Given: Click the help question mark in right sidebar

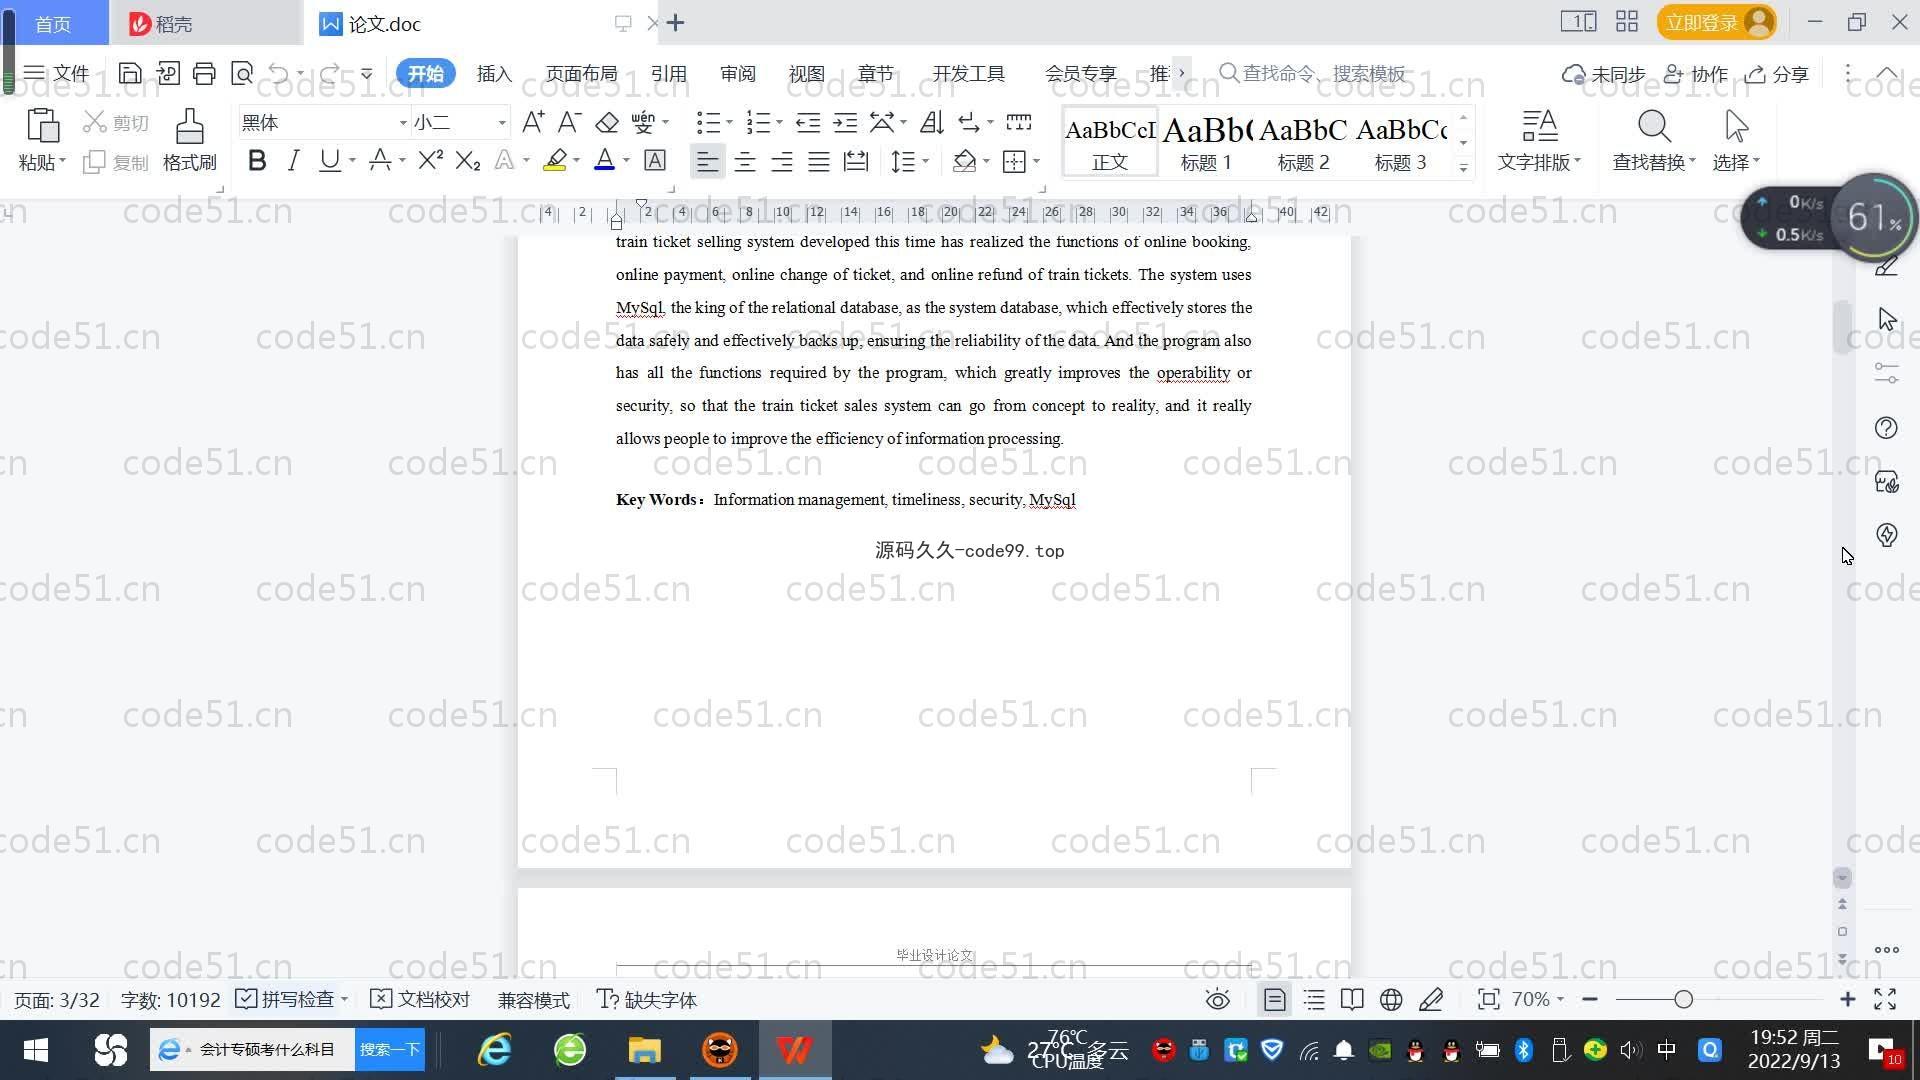Looking at the screenshot, I should pos(1886,428).
